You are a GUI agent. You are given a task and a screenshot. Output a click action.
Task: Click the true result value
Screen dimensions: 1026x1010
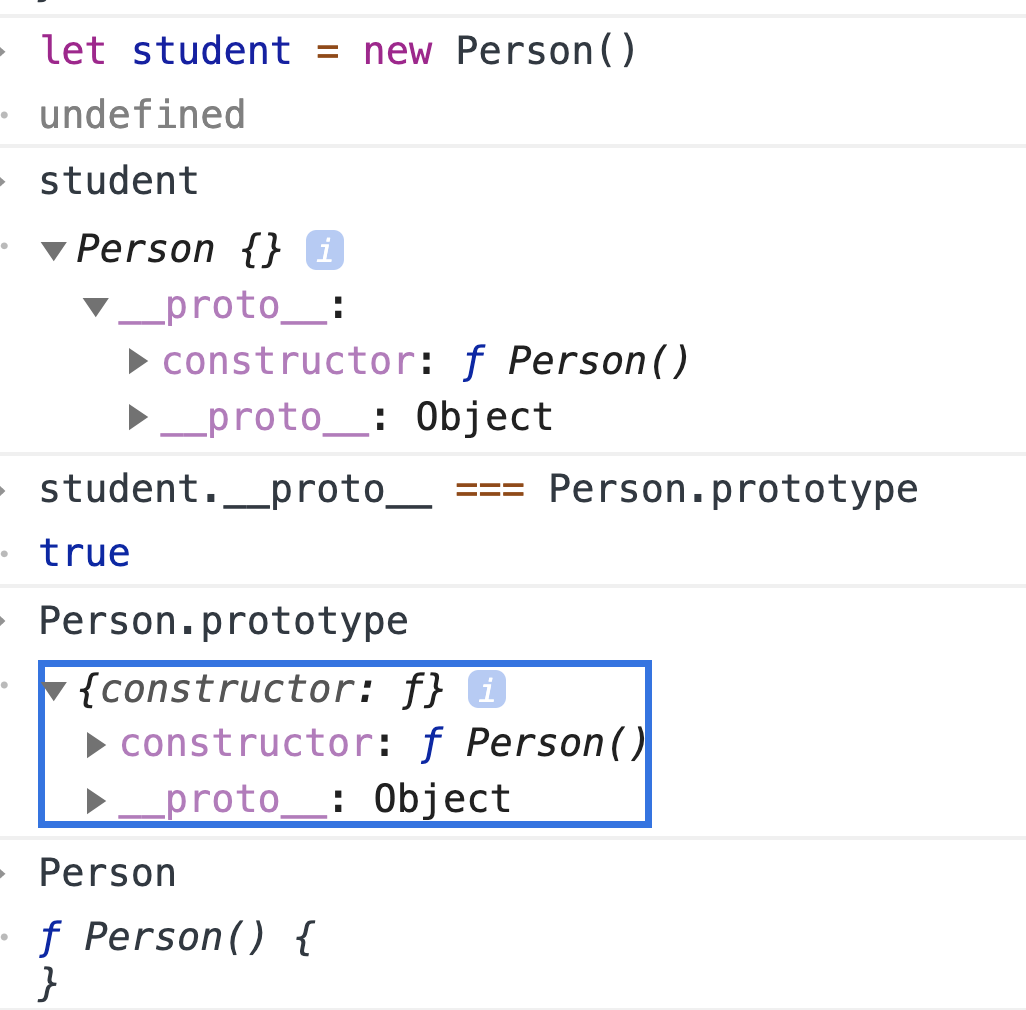[84, 553]
